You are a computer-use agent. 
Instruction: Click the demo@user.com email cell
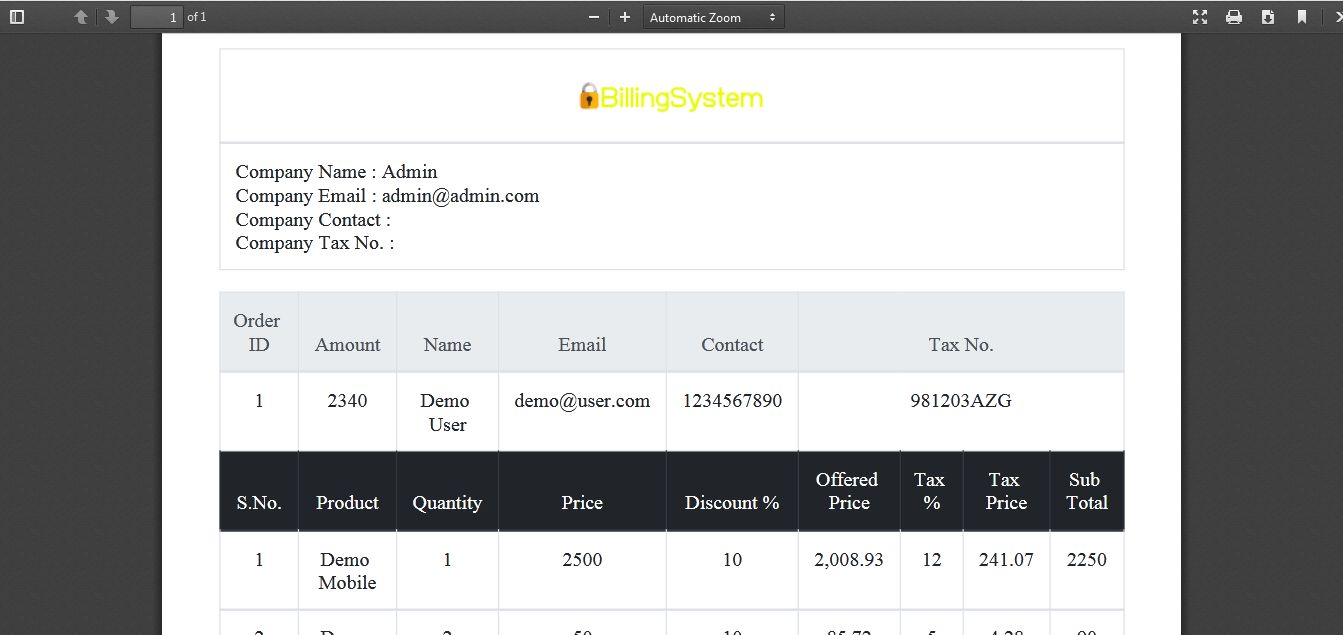pos(582,401)
